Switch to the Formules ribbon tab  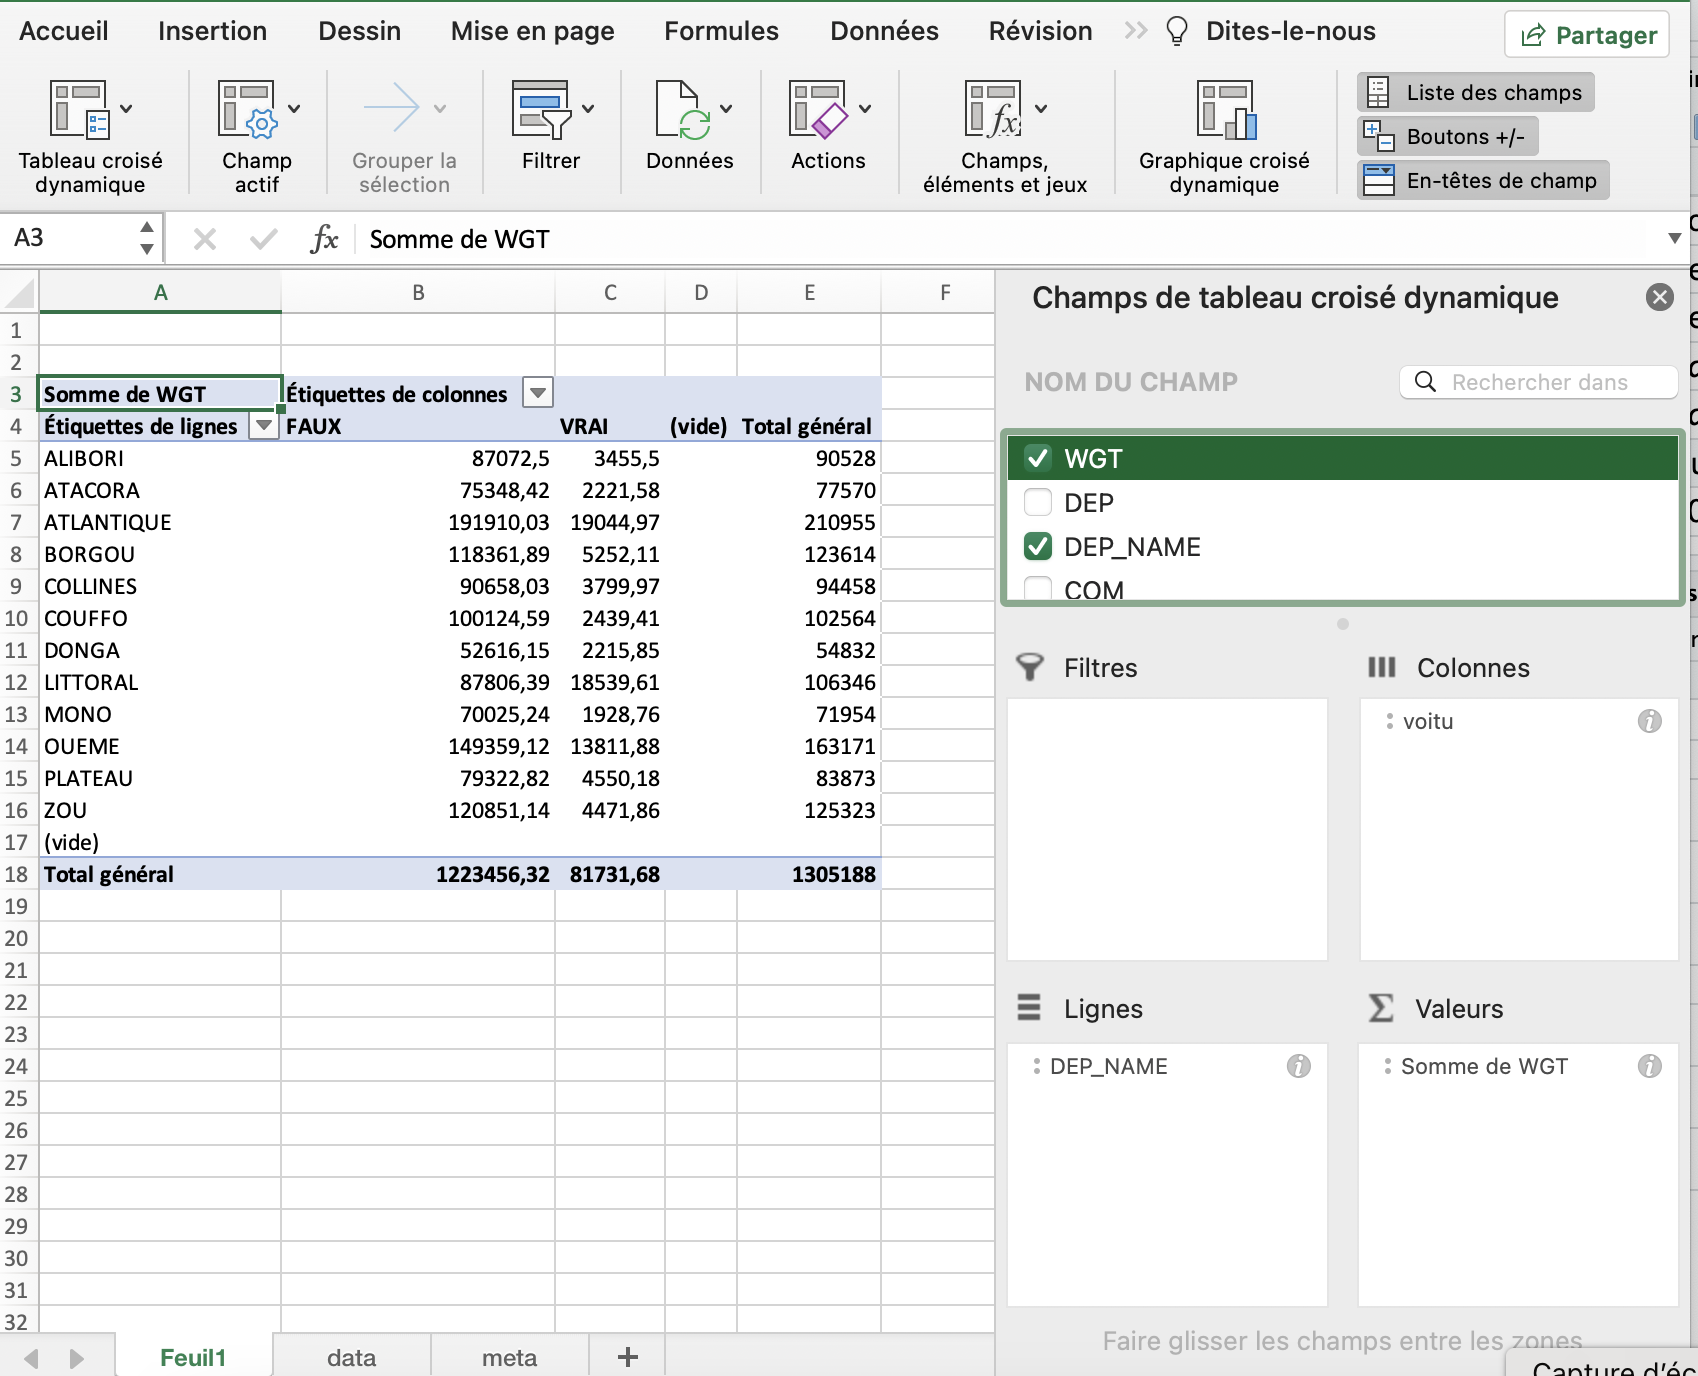click(x=721, y=31)
